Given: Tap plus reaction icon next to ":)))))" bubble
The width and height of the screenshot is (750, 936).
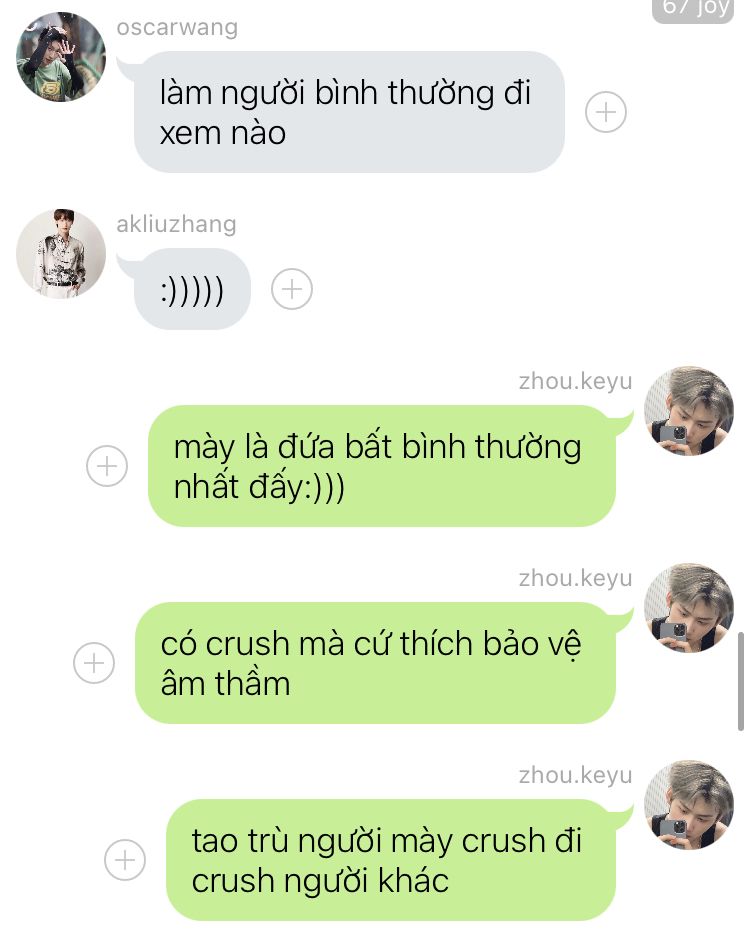Looking at the screenshot, I should click(291, 289).
